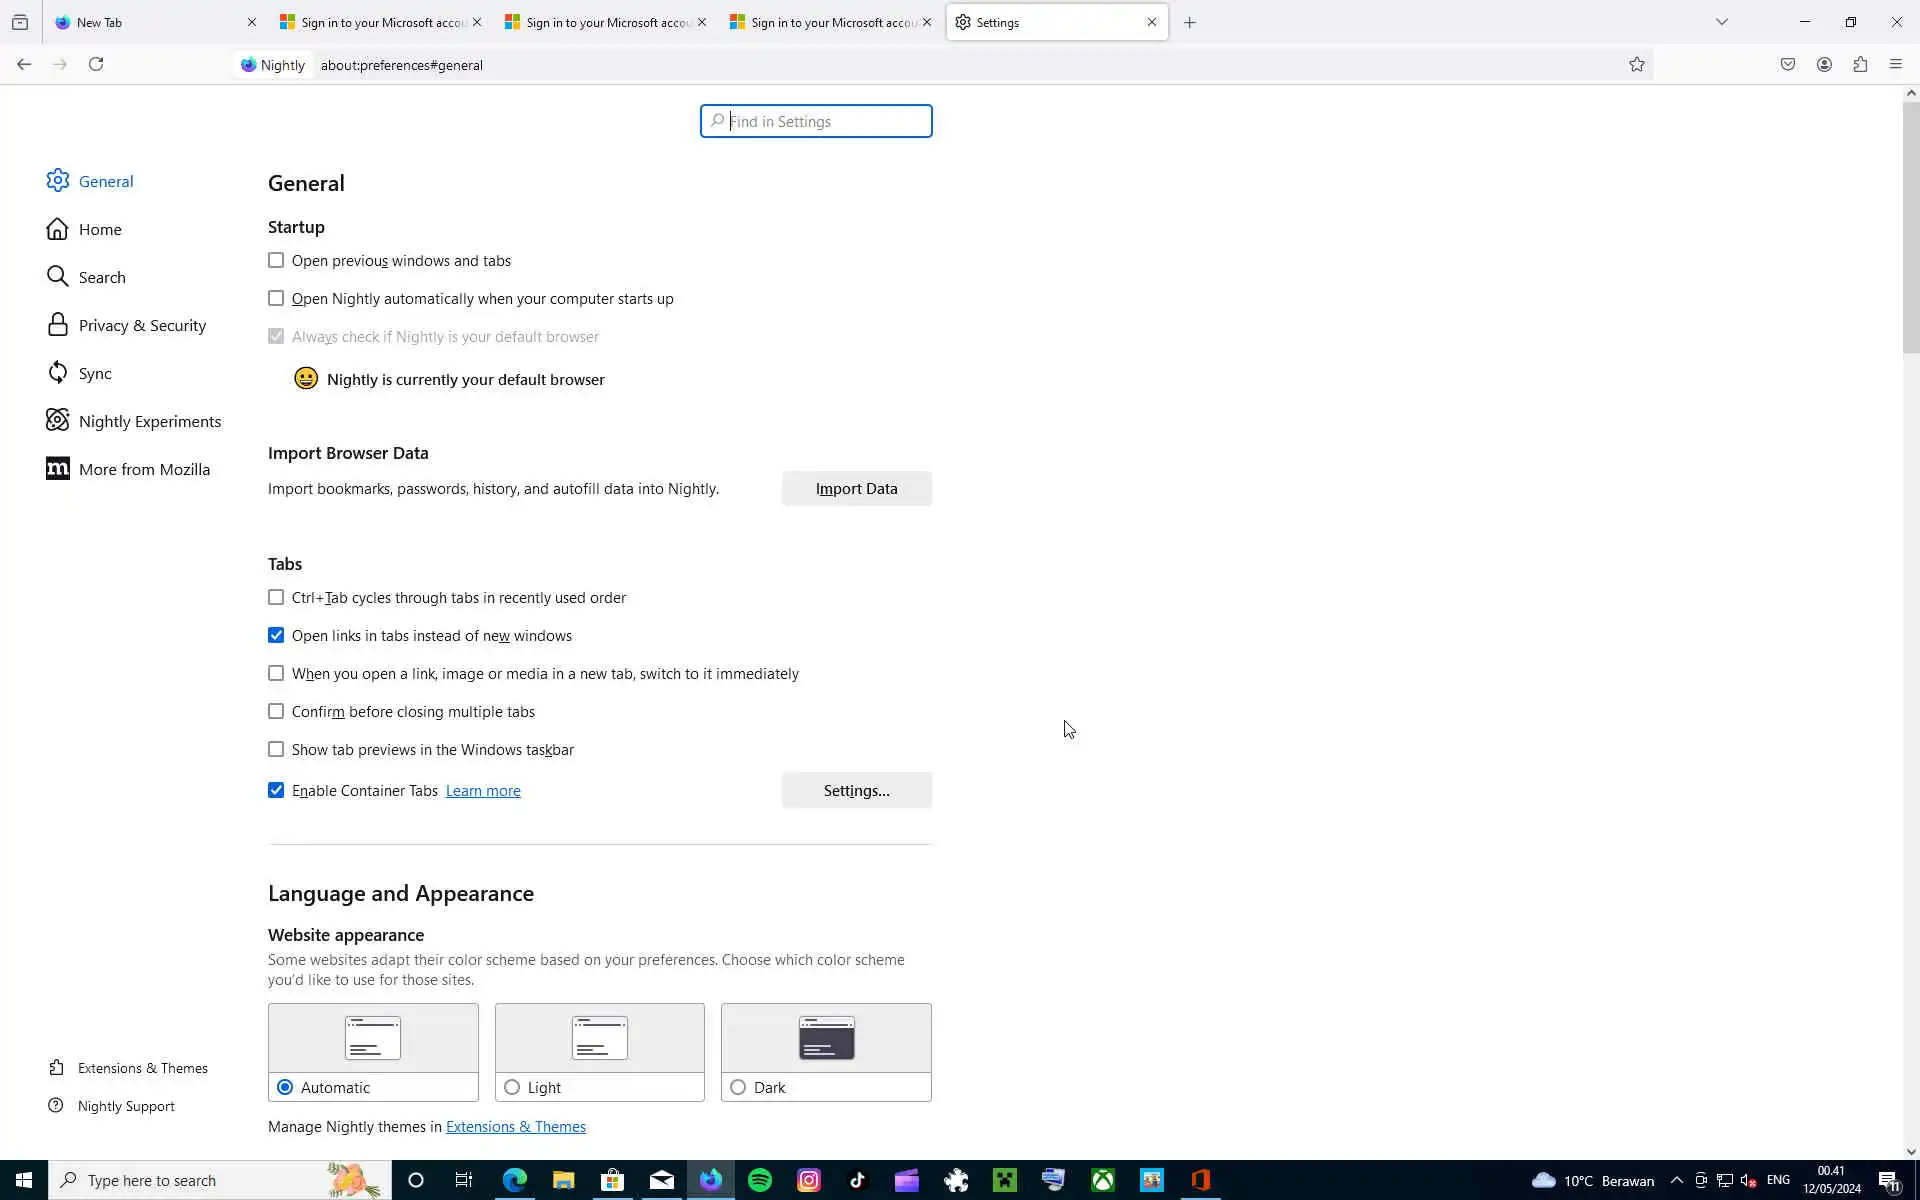Select the Dark website appearance option
The width and height of the screenshot is (1920, 1200).
[738, 1087]
